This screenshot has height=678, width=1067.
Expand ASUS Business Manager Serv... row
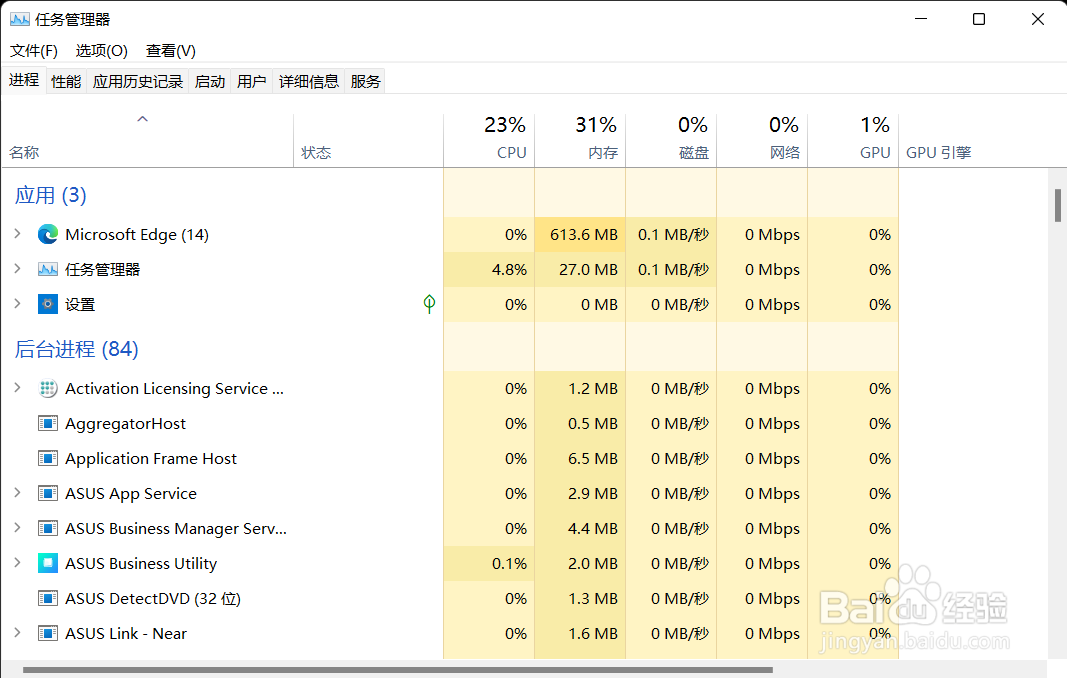[18, 528]
